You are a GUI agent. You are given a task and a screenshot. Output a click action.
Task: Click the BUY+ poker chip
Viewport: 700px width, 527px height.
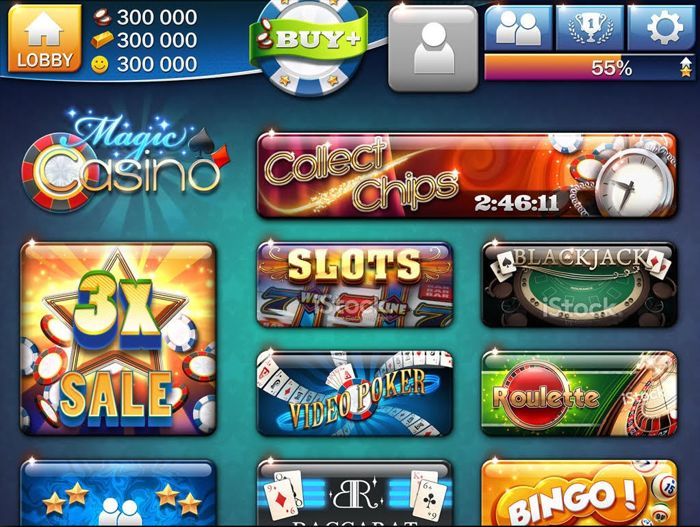click(309, 45)
